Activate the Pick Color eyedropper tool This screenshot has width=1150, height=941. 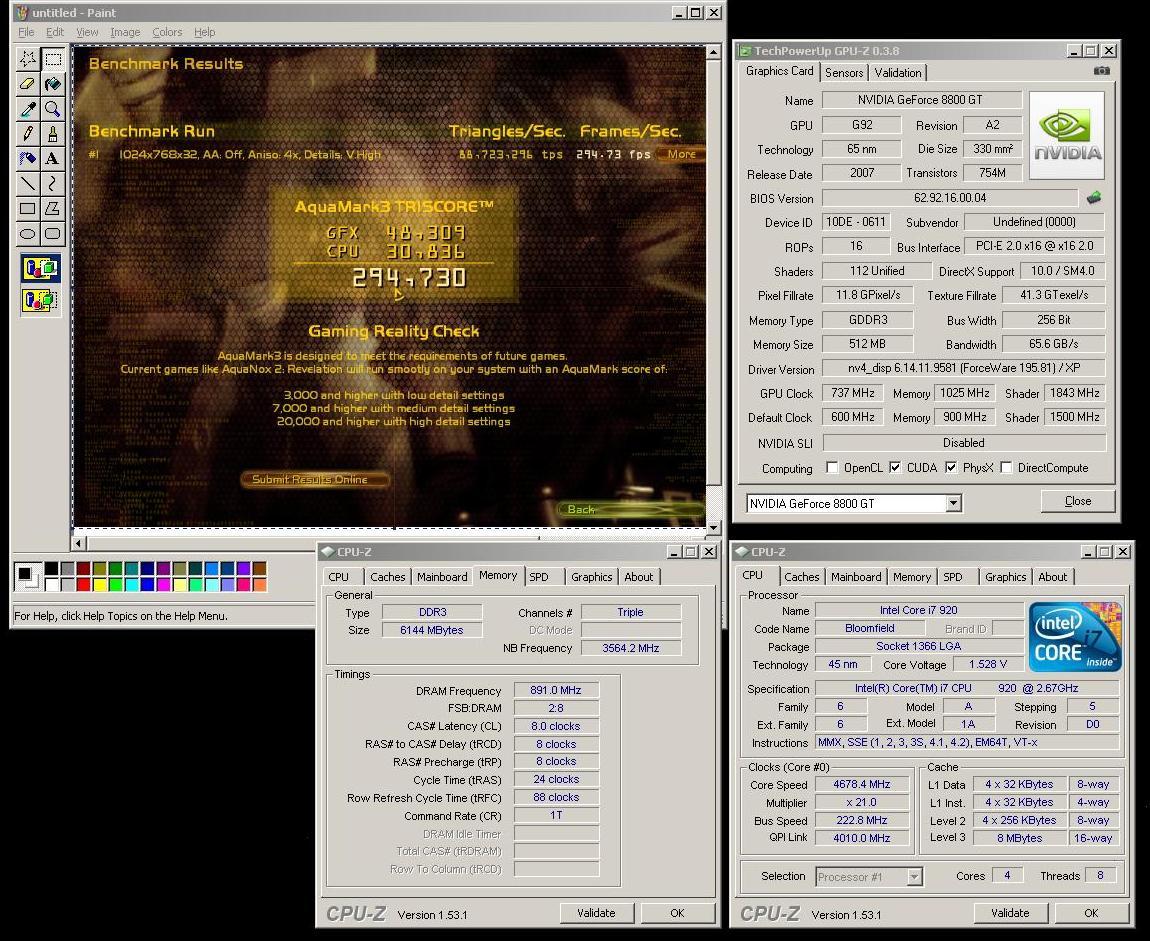(28, 109)
